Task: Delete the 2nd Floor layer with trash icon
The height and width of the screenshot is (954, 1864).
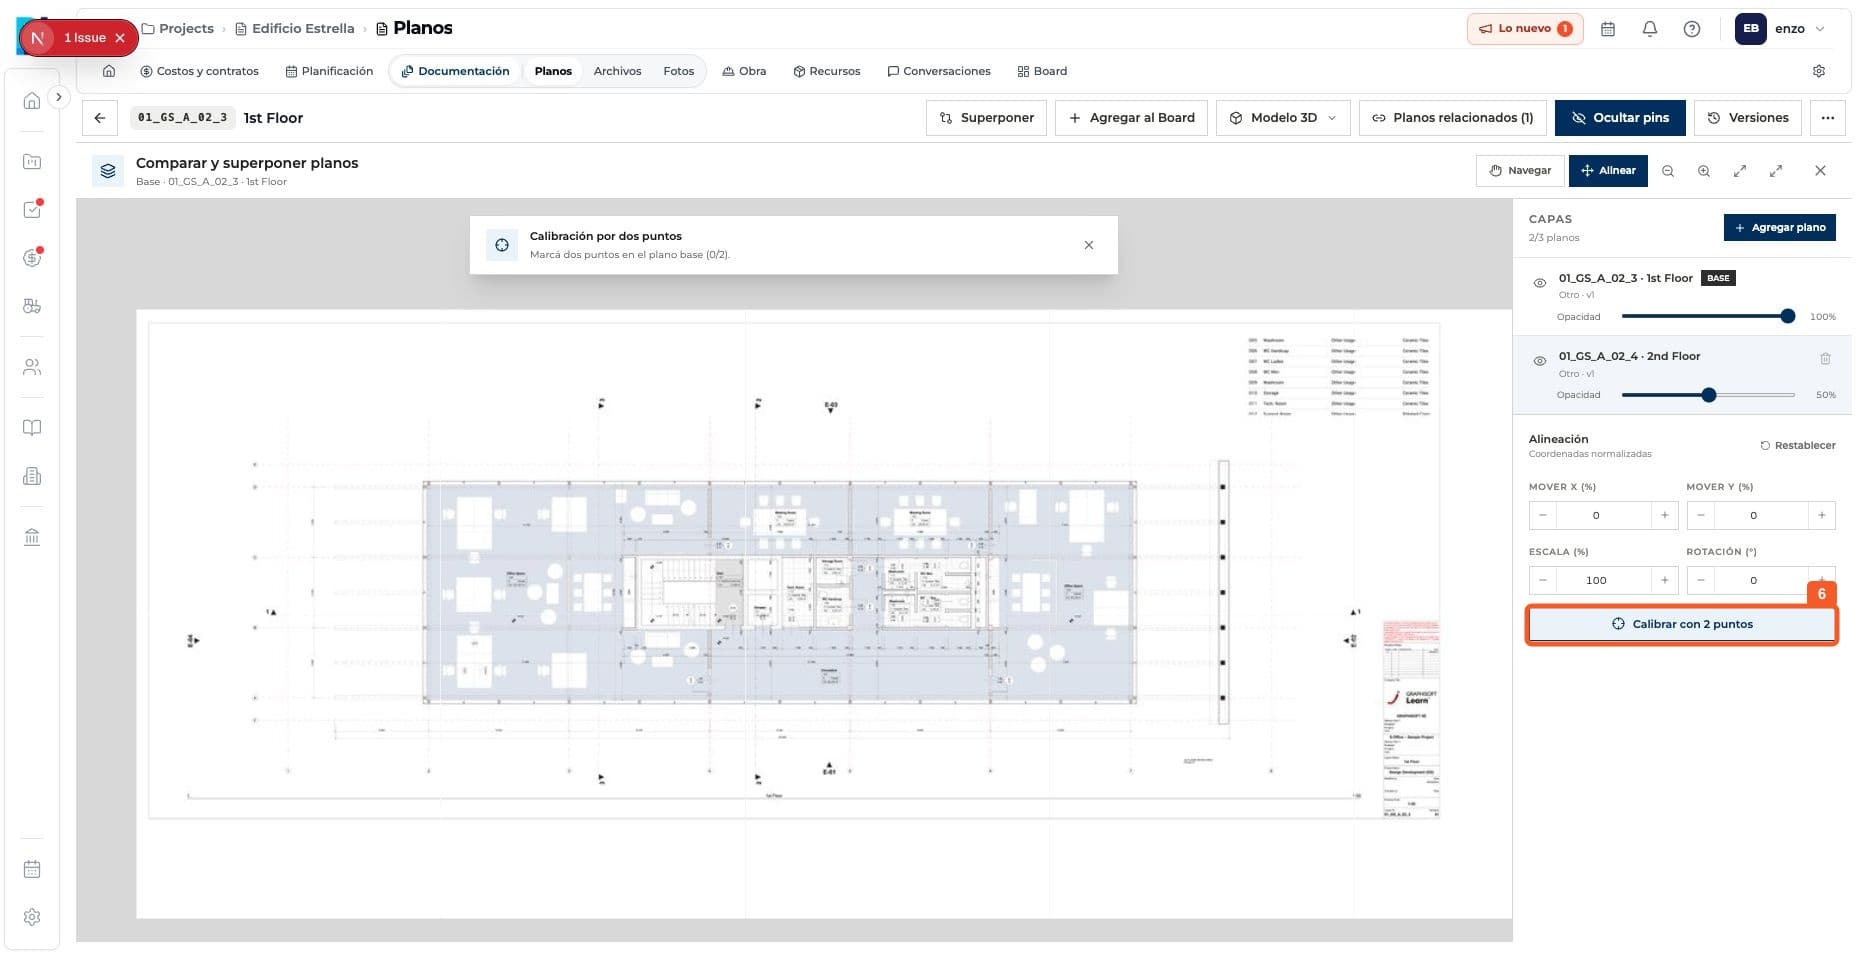Action: click(x=1825, y=358)
